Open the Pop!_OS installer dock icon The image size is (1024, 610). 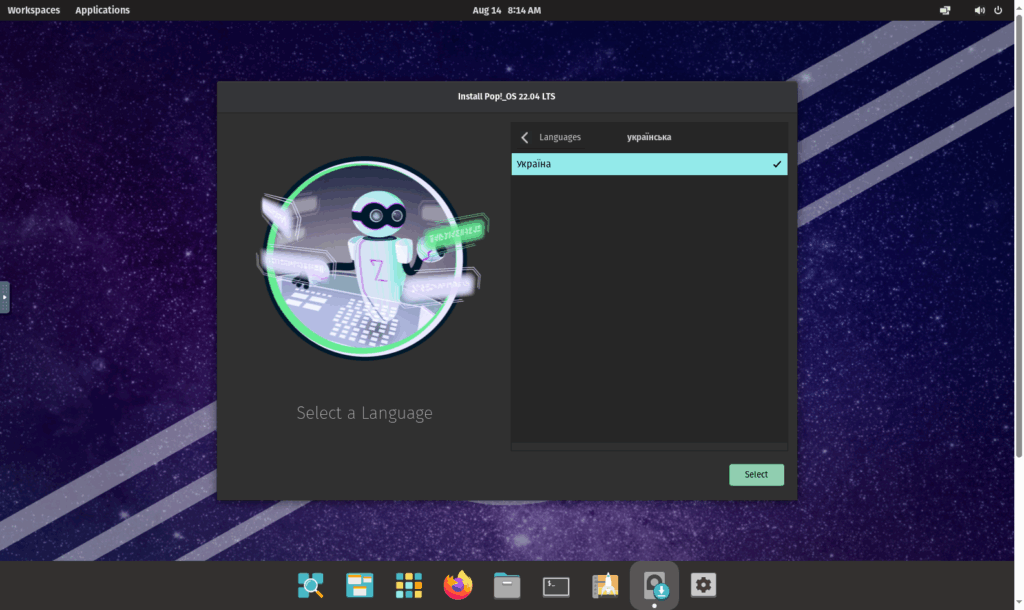[654, 585]
